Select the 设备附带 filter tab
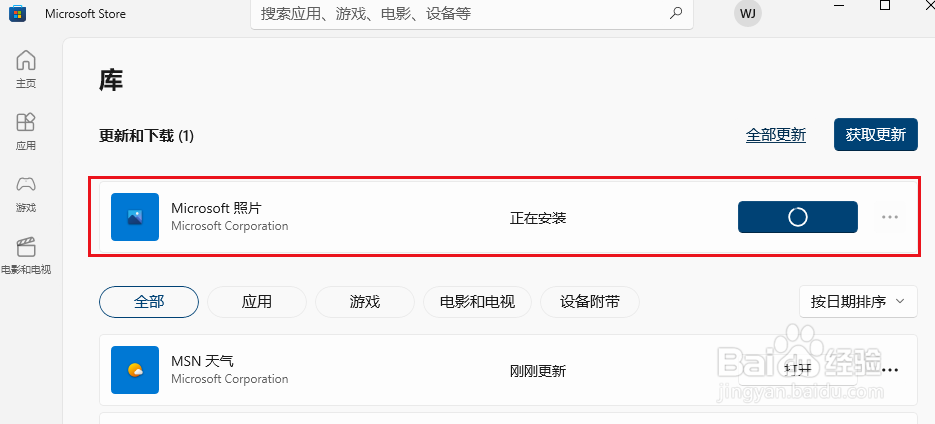The image size is (935, 424). point(590,302)
